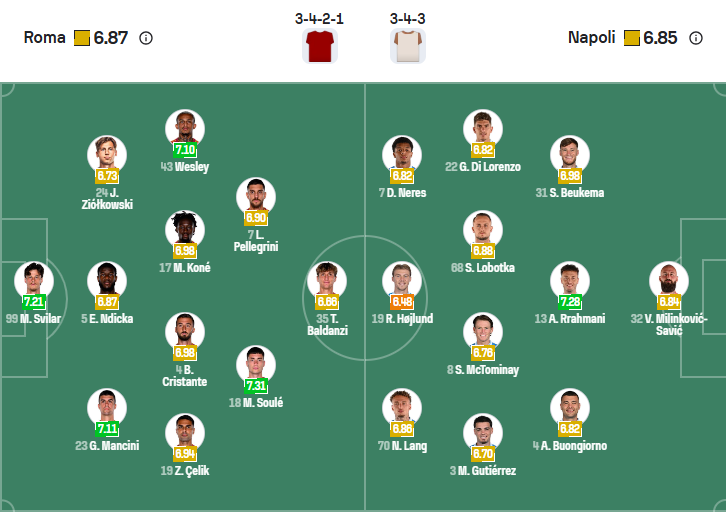Click V. Milinković-Savić's goalkeeper photo

click(x=668, y=279)
